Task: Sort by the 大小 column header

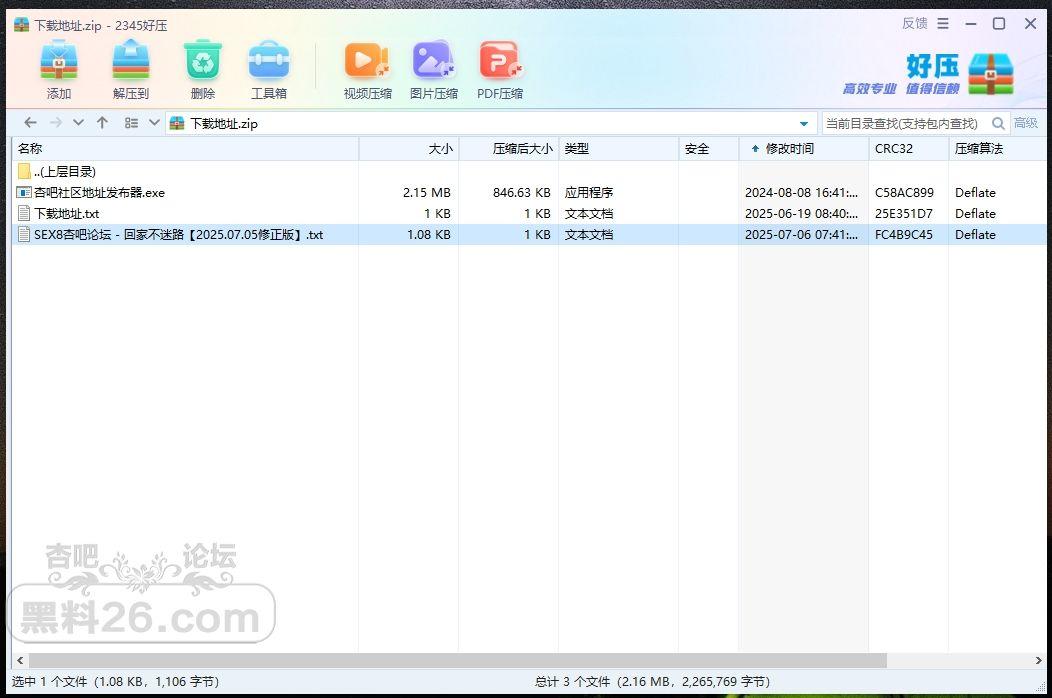Action: [409, 148]
